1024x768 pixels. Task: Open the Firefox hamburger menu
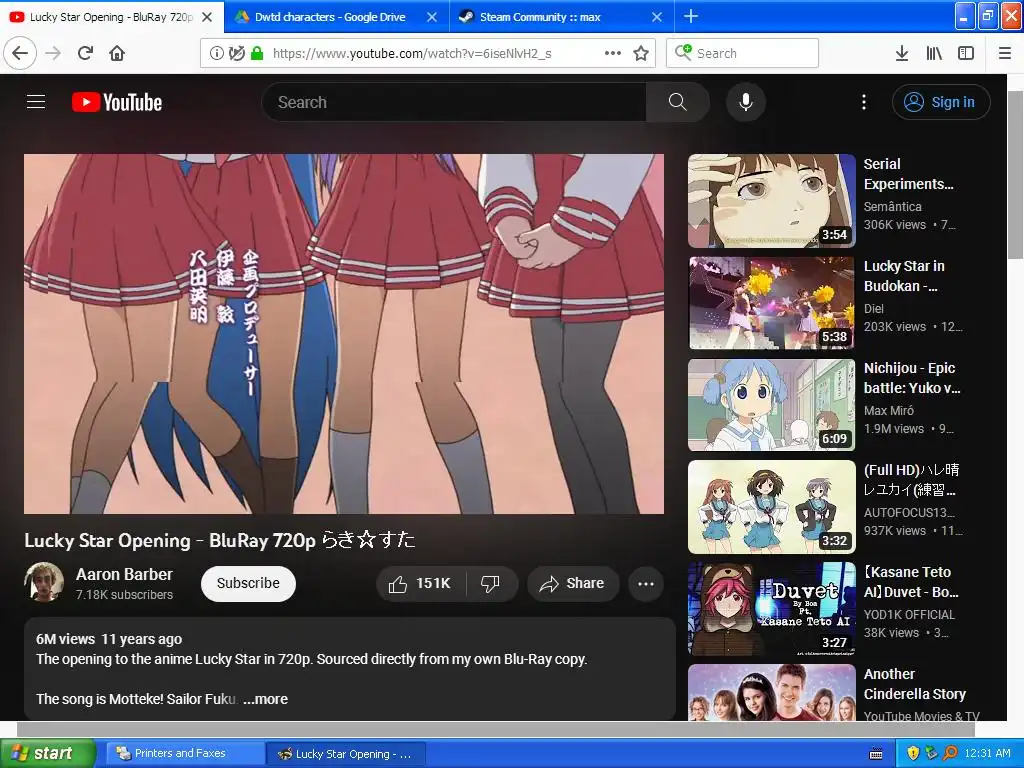pyautogui.click(x=1005, y=54)
